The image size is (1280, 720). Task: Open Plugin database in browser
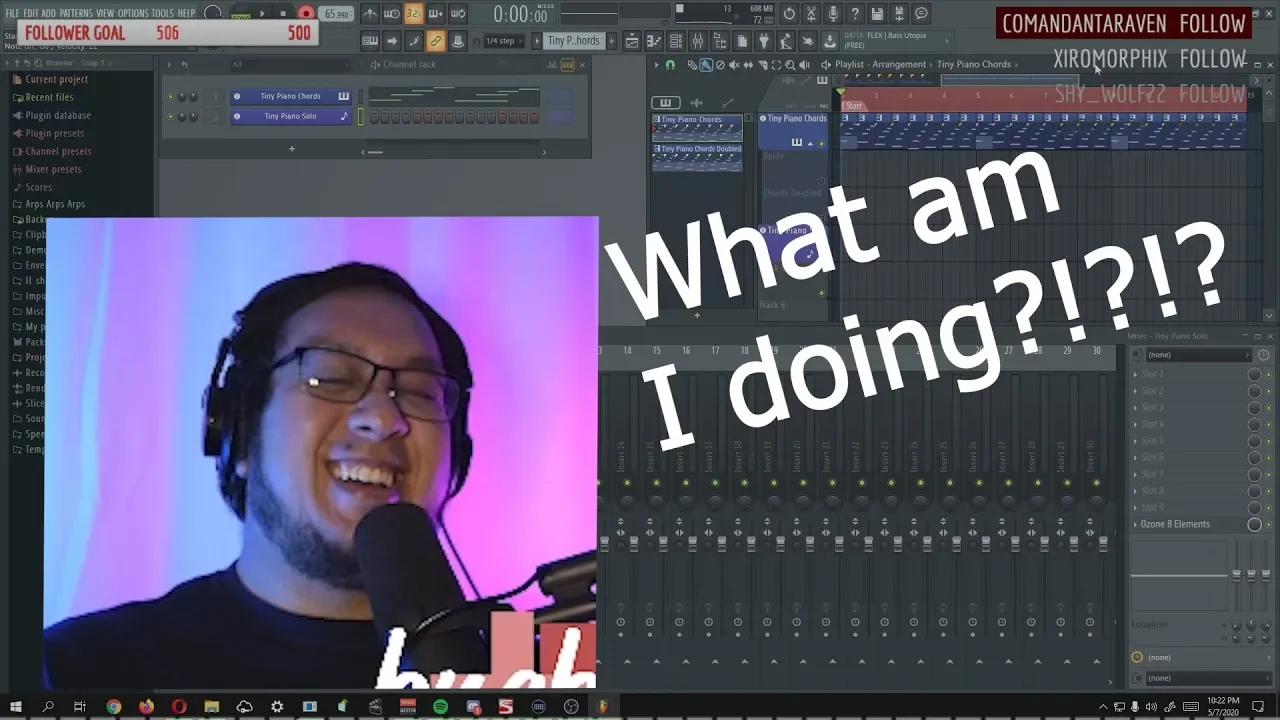pos(58,115)
